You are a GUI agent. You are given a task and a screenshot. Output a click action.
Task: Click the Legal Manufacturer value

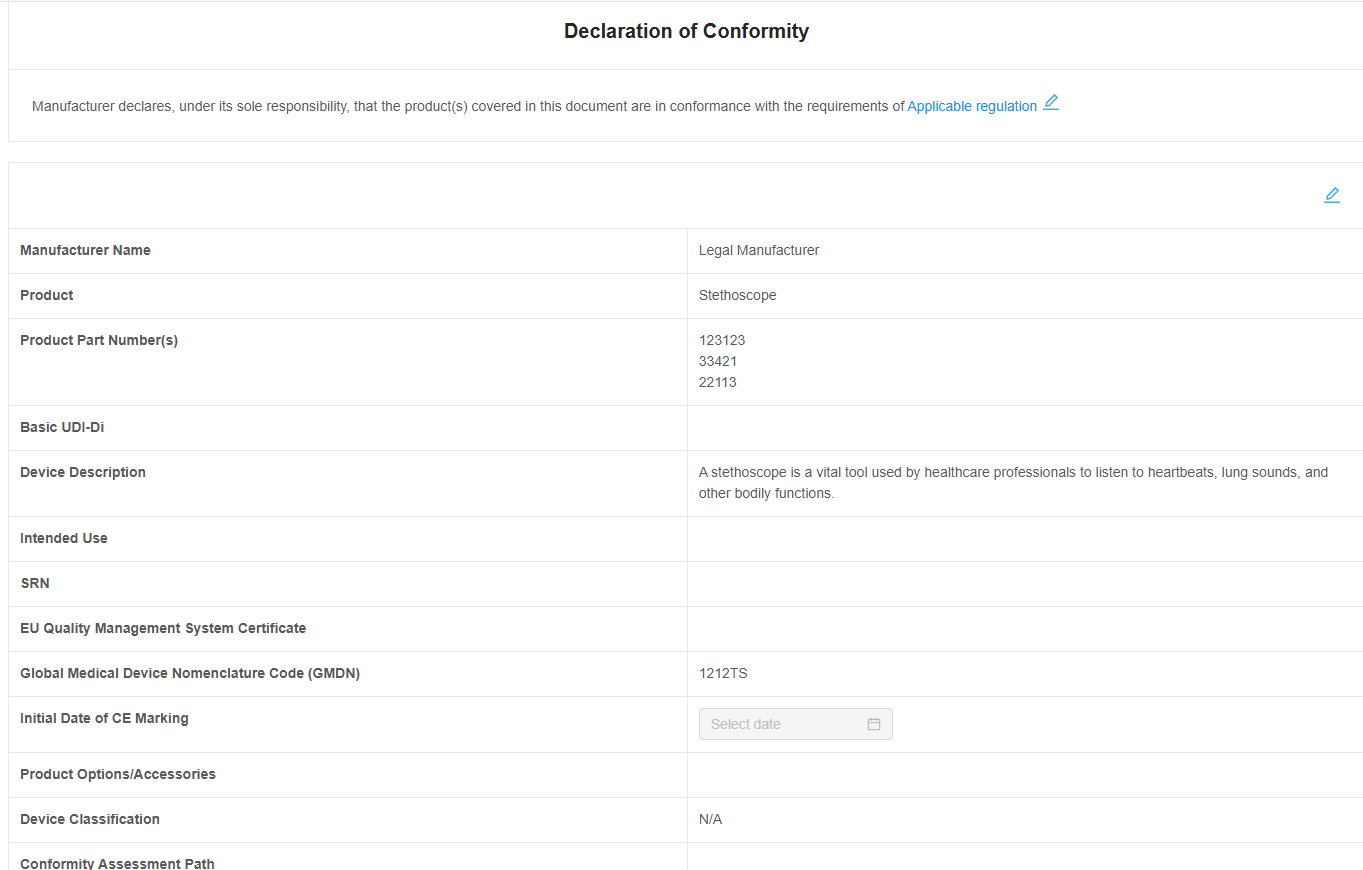(x=759, y=250)
